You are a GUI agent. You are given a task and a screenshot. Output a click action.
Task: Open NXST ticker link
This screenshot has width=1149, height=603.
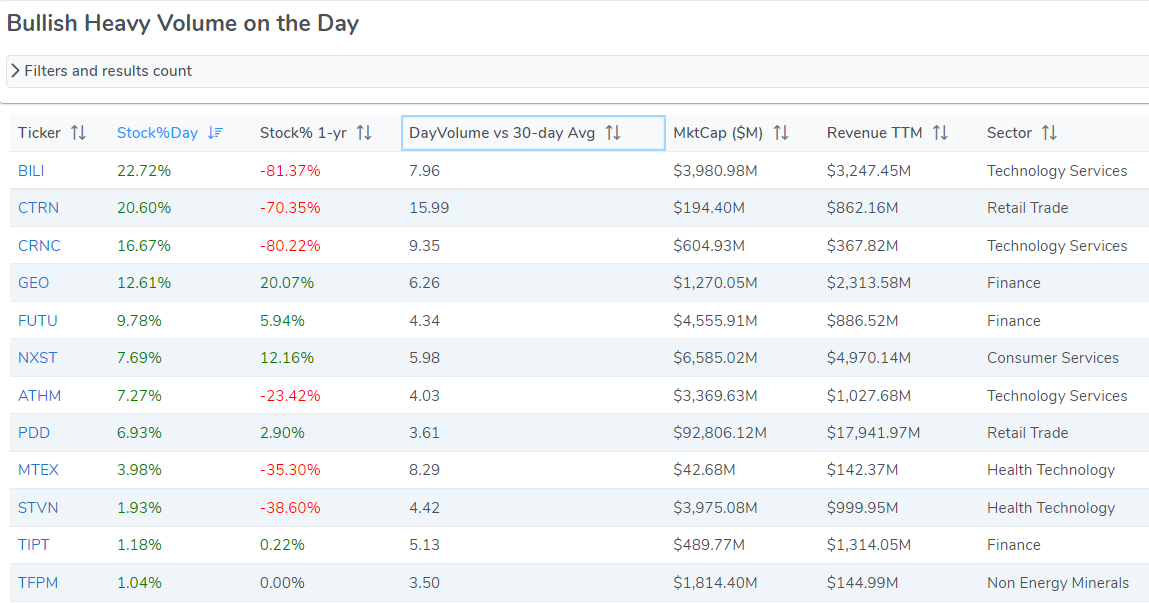click(x=37, y=358)
